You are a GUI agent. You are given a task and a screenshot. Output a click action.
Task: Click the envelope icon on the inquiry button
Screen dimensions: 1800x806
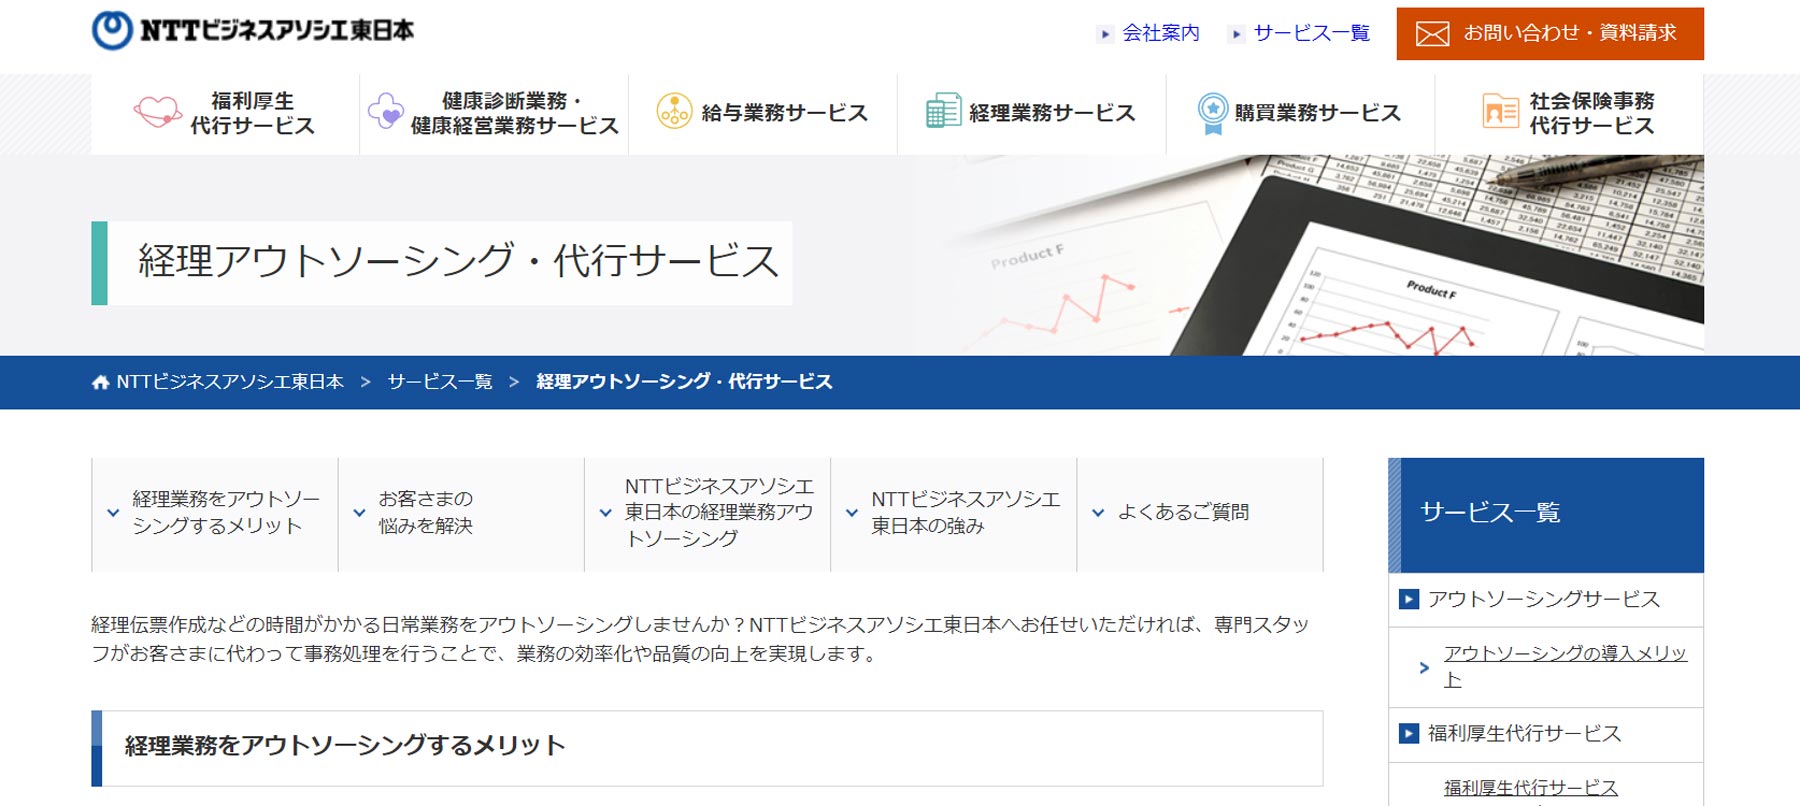[1432, 34]
